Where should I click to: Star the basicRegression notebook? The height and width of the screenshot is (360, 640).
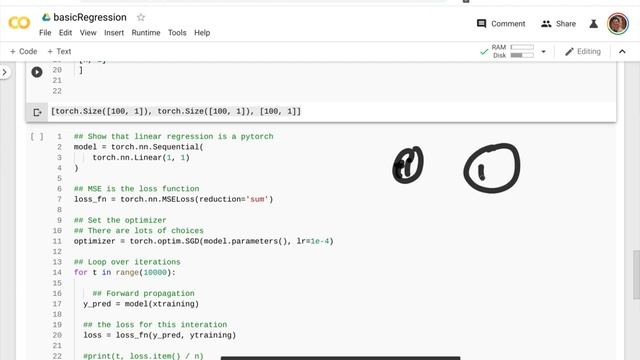[x=141, y=17]
